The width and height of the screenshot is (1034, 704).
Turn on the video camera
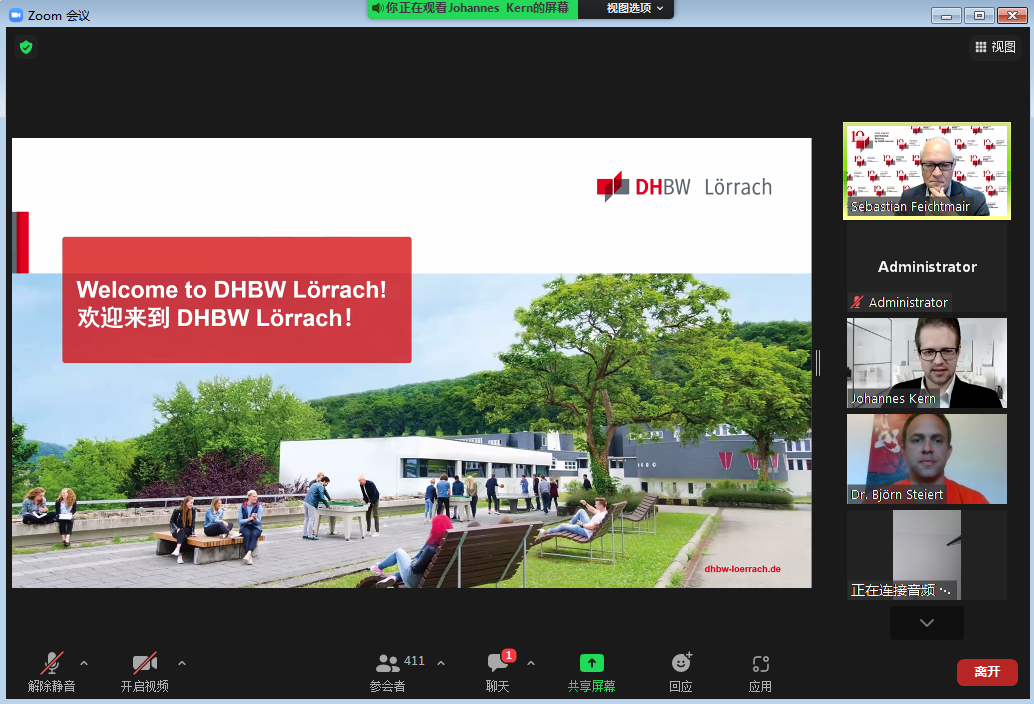tap(145, 663)
